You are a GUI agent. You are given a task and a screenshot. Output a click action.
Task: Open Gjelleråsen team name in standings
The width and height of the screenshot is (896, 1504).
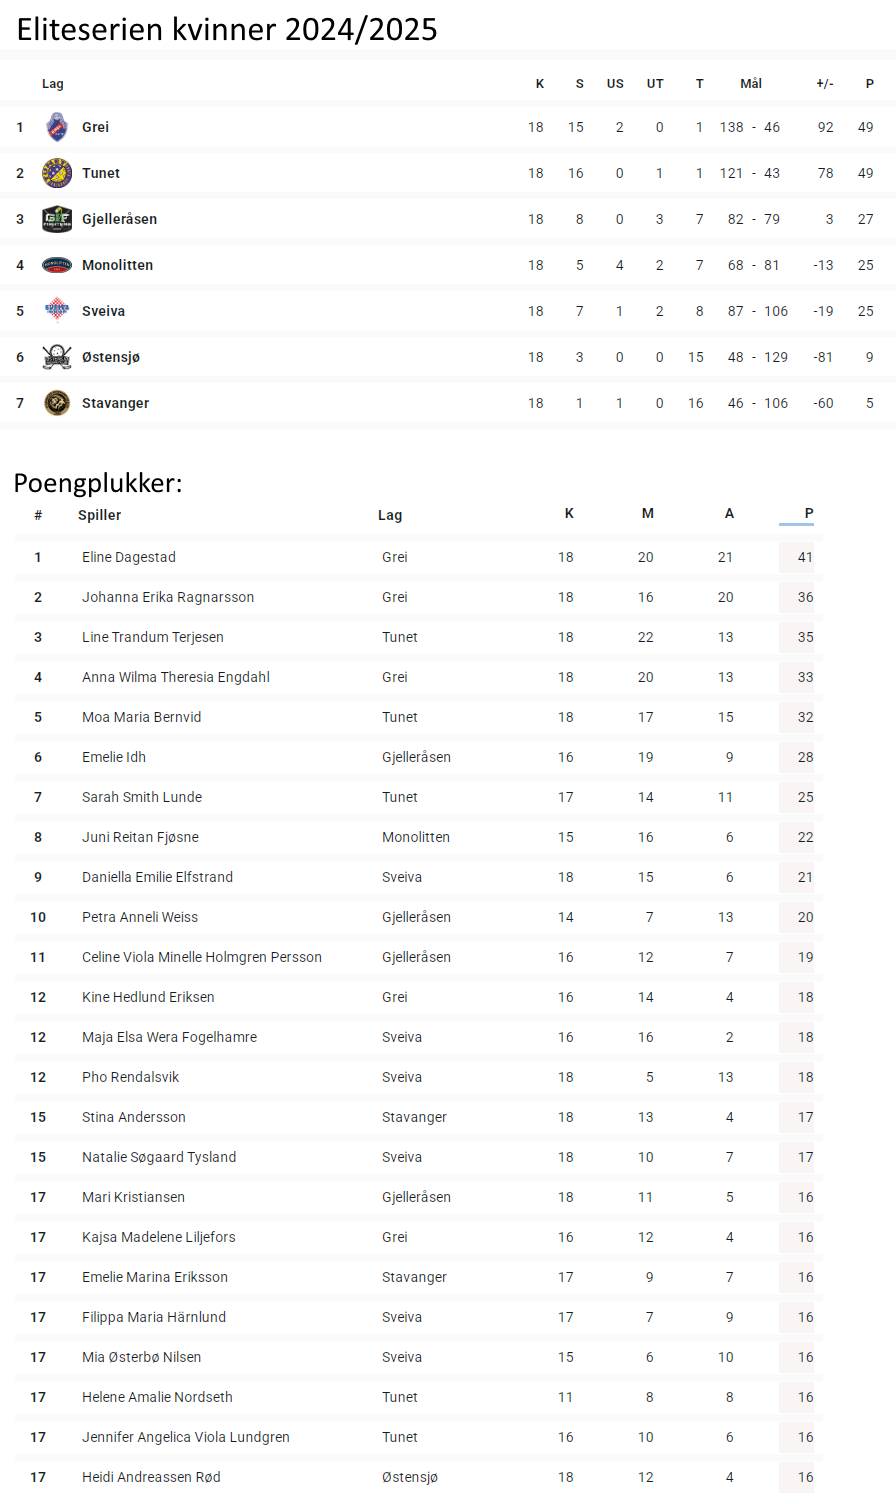119,219
